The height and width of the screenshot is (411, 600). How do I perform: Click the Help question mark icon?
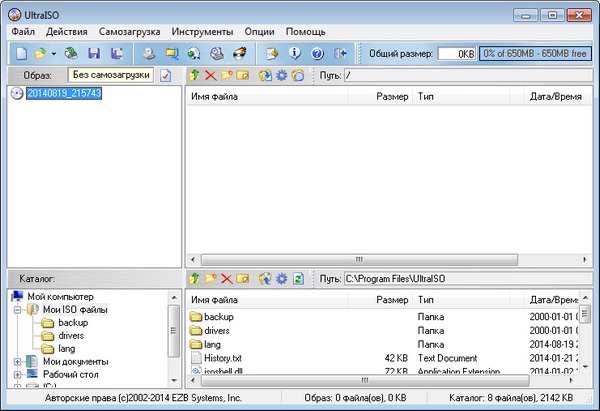[317, 53]
